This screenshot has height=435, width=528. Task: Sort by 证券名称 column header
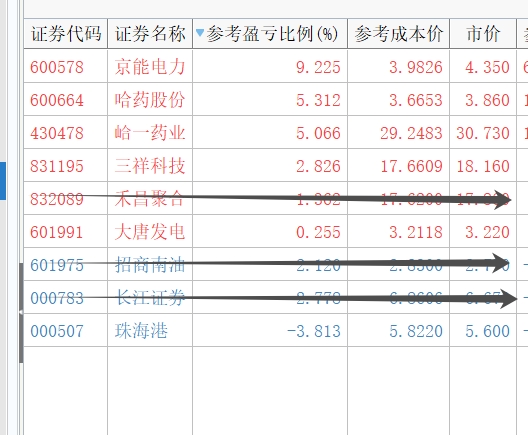(x=150, y=34)
